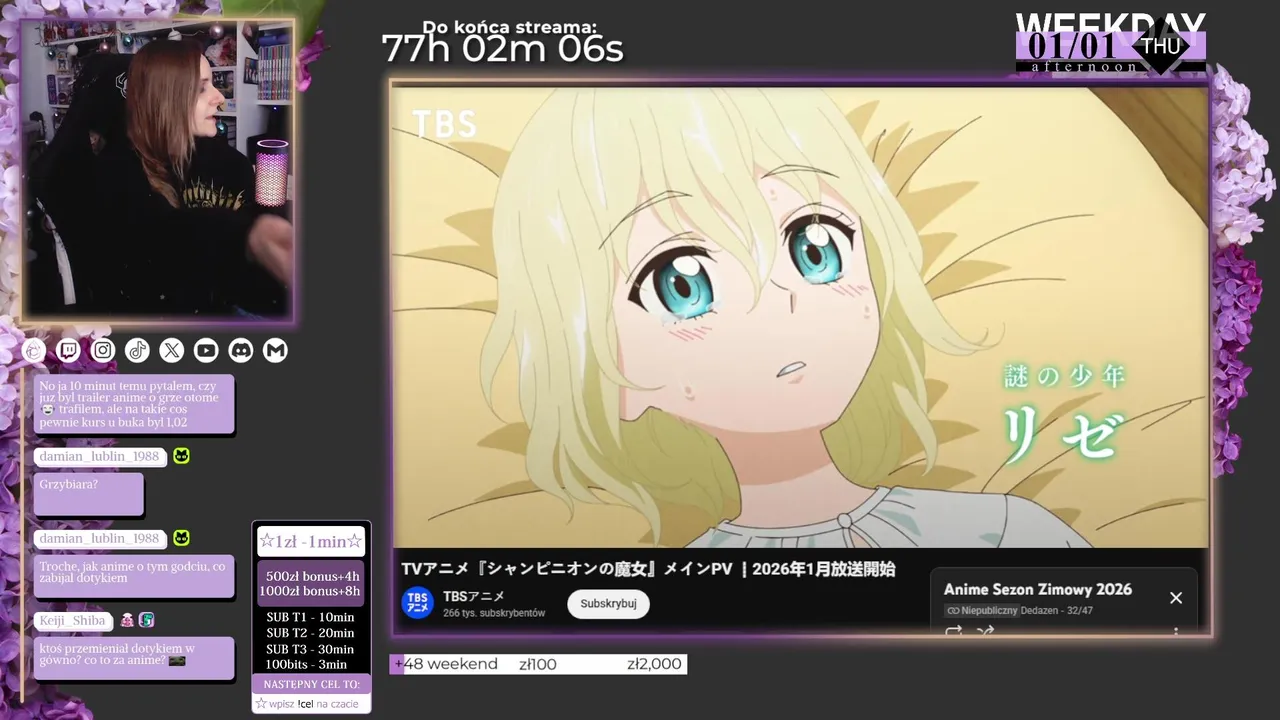This screenshot has height=720, width=1280.
Task: Click the '100bits - 3min' line
Action: click(306, 664)
